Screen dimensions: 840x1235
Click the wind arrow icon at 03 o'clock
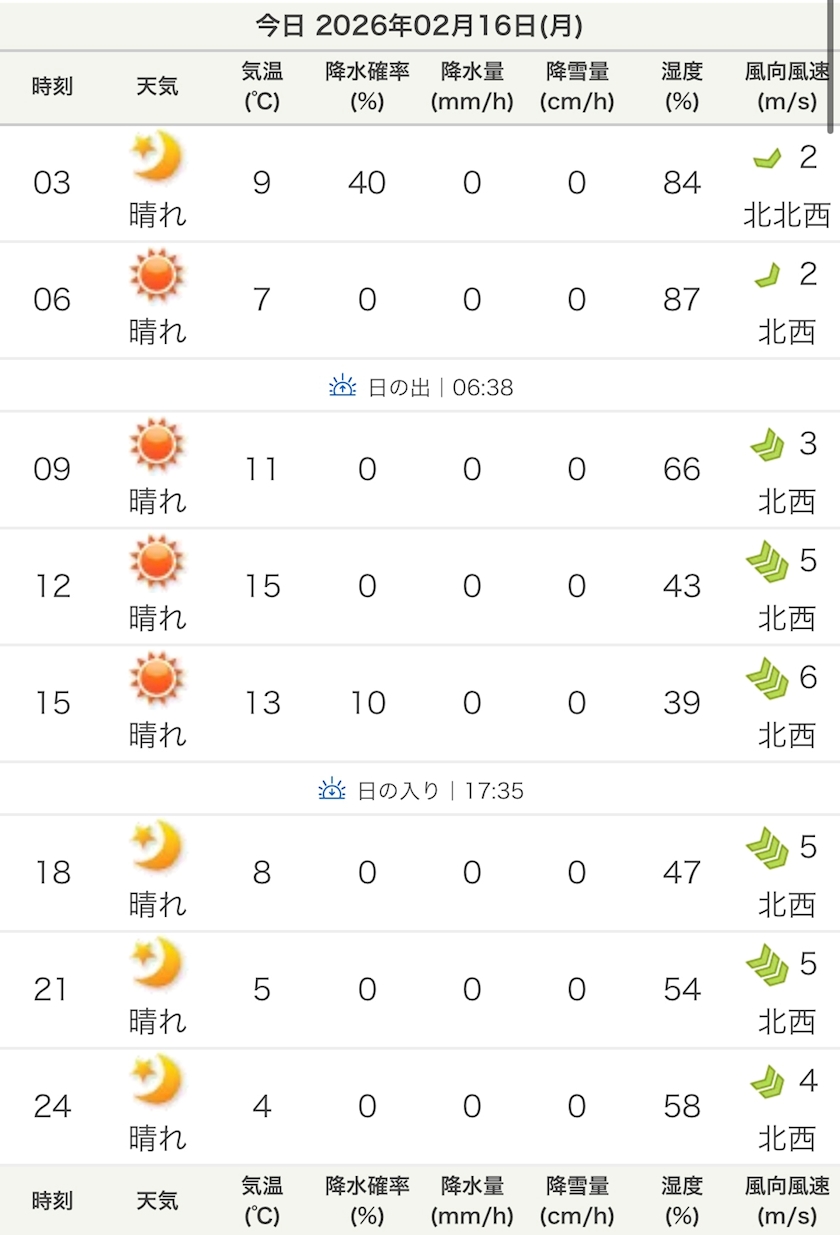coord(767,158)
